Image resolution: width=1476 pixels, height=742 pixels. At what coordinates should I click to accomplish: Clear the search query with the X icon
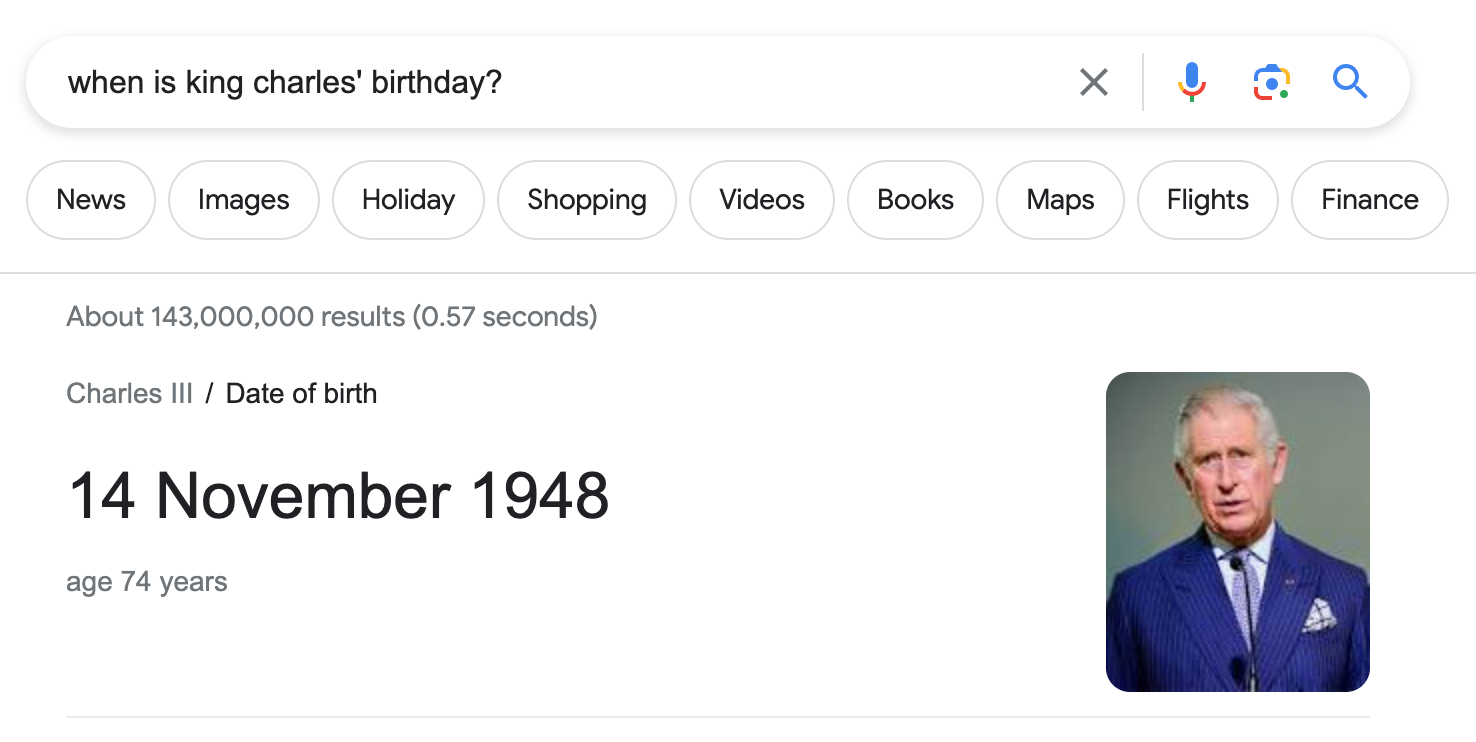pyautogui.click(x=1094, y=82)
